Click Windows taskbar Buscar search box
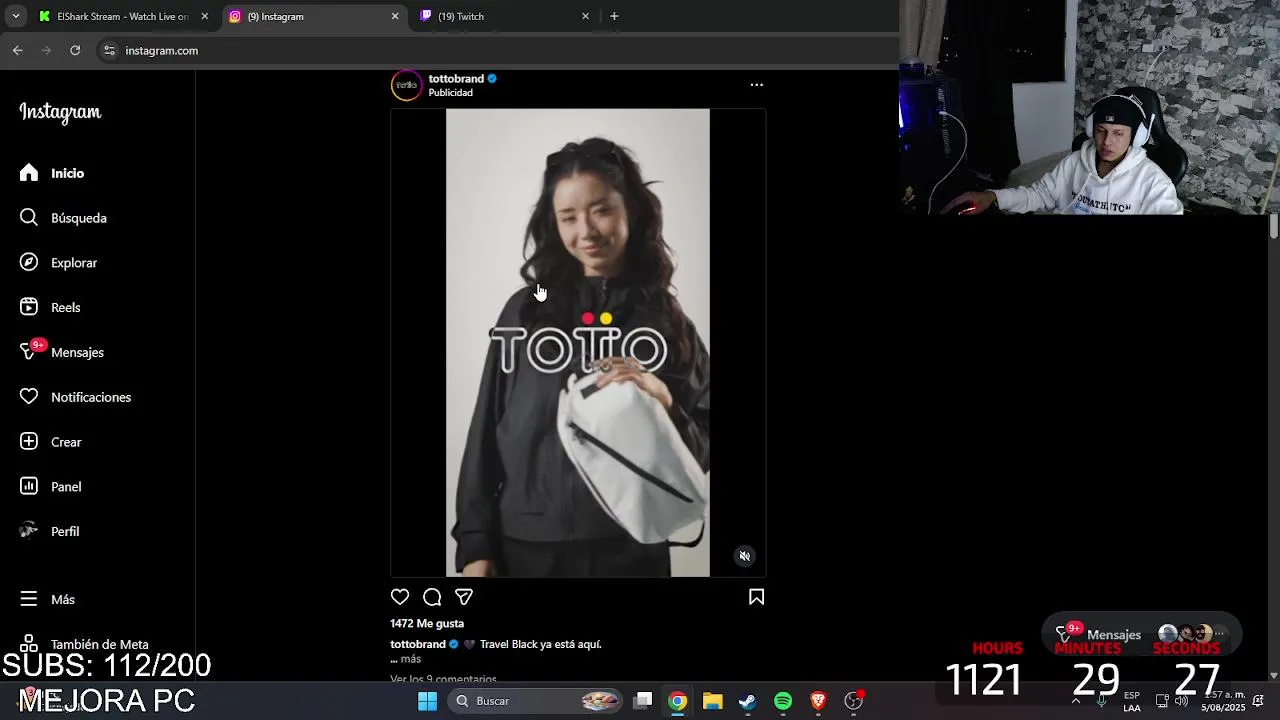The image size is (1280, 720). pyautogui.click(x=536, y=701)
